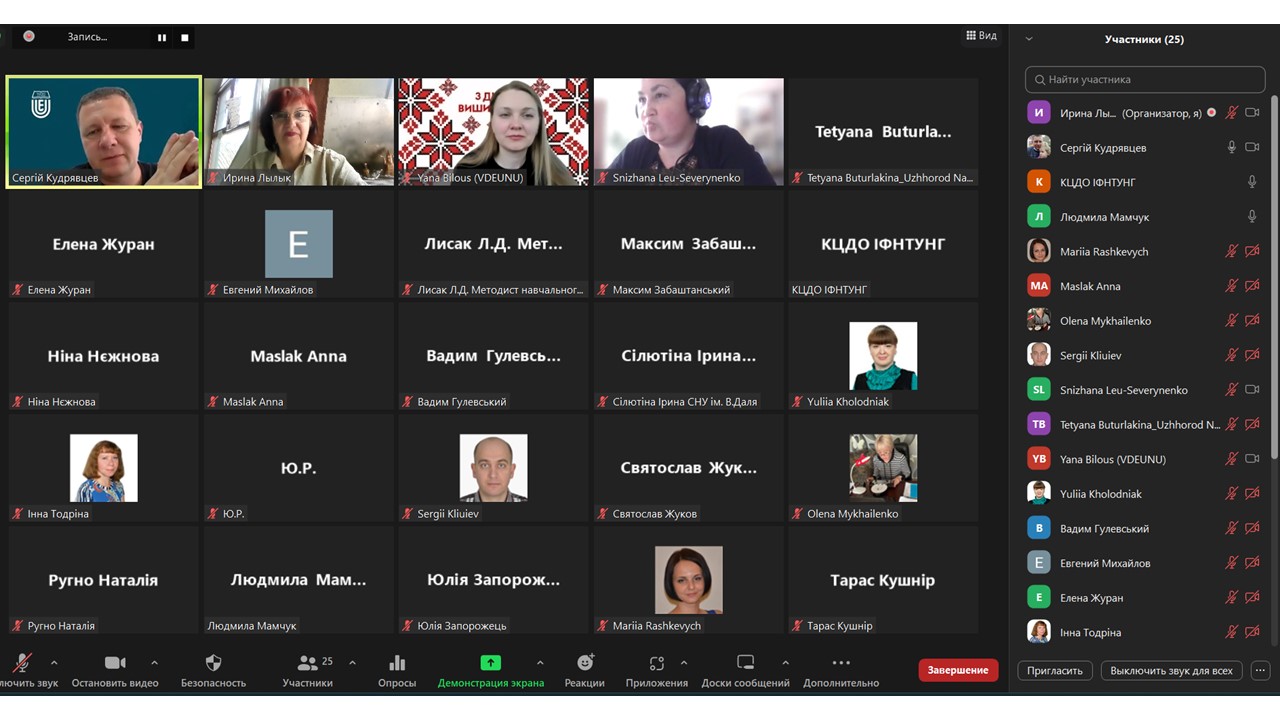Click the Найти участника search field
This screenshot has width=1280, height=720.
point(1144,79)
